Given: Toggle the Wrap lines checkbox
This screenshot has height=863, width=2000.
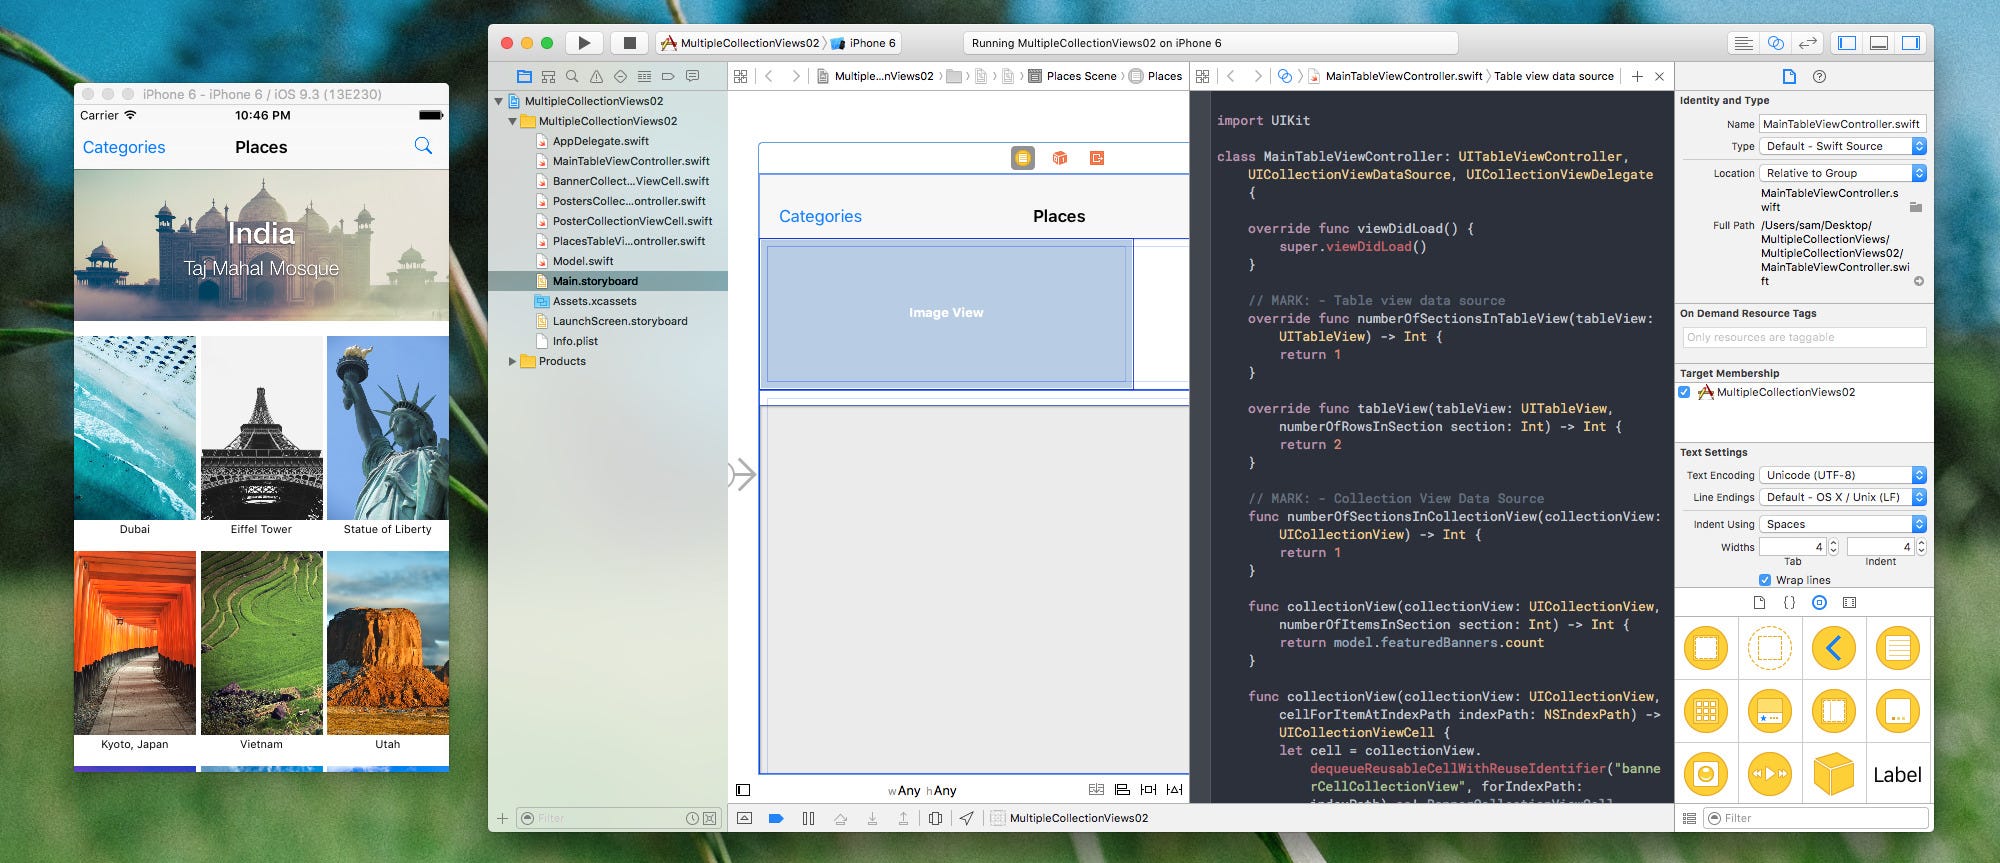Looking at the screenshot, I should [x=1765, y=580].
